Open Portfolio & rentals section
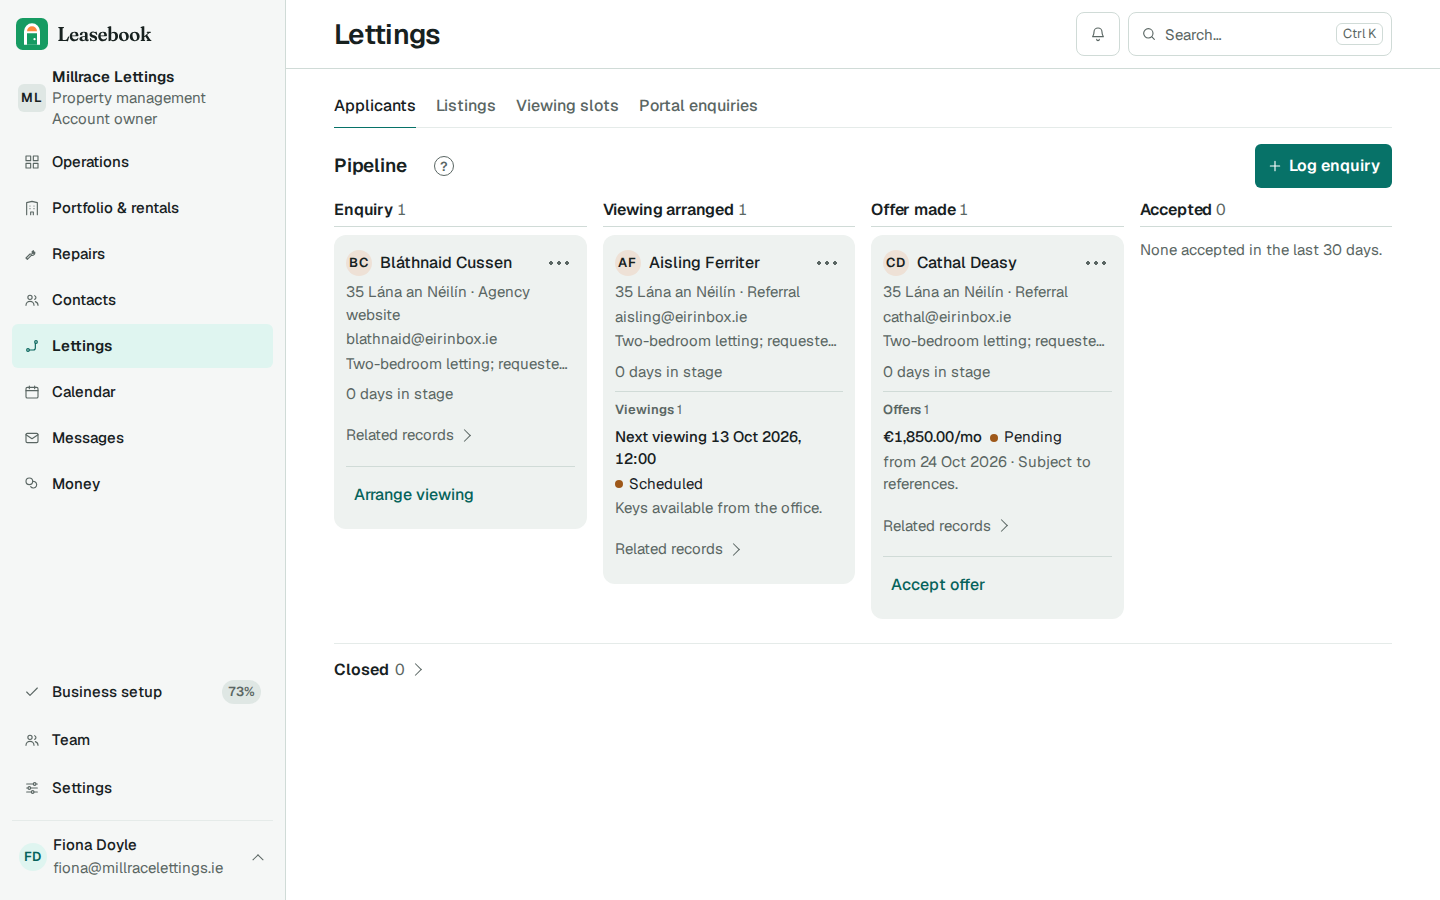This screenshot has height=900, width=1440. 142,208
